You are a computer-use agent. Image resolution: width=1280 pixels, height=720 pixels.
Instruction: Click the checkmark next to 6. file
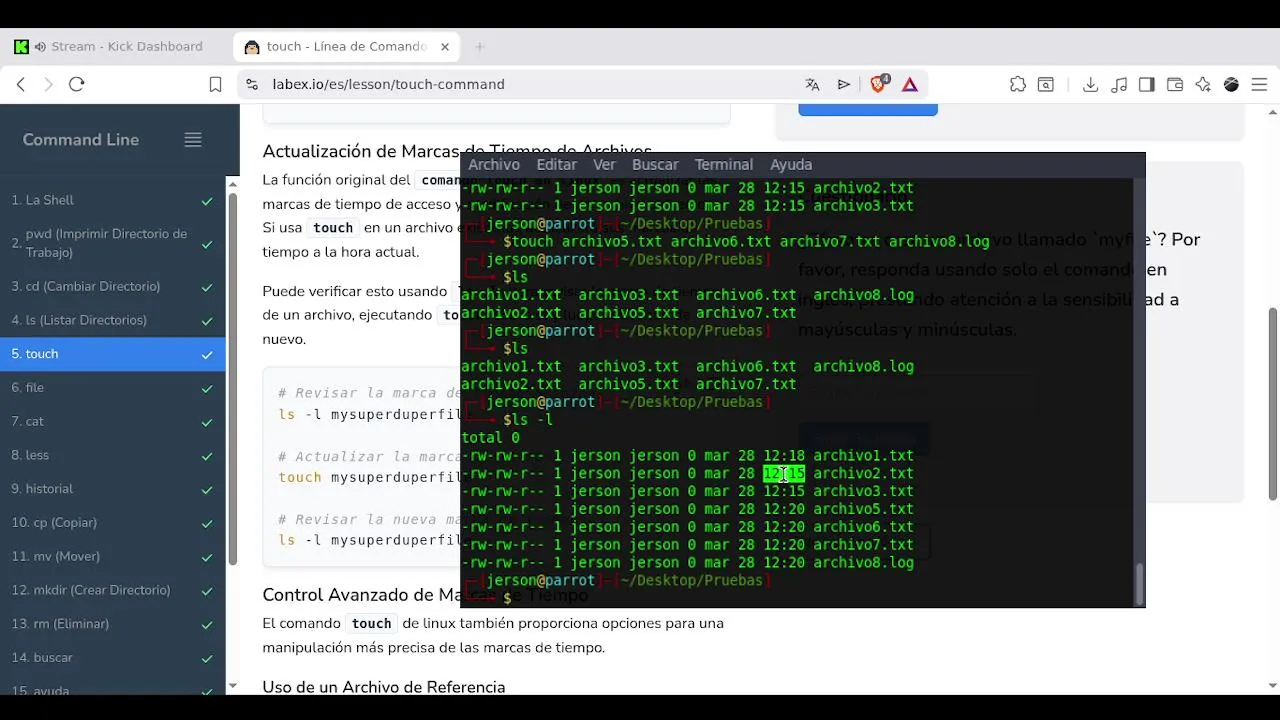tap(207, 388)
